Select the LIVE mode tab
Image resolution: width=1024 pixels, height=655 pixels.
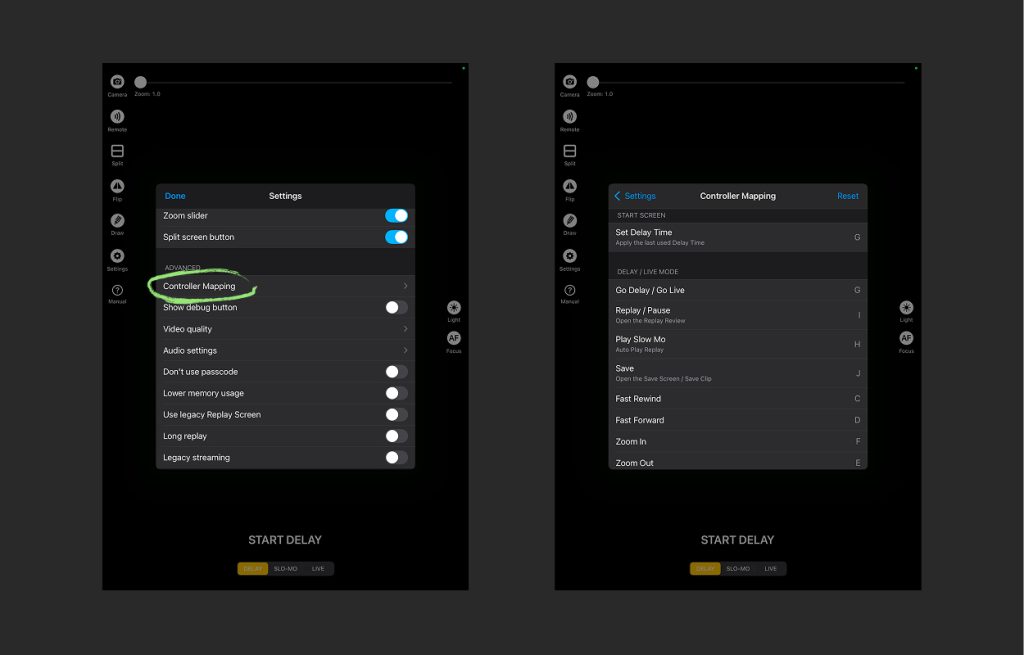coord(316,568)
